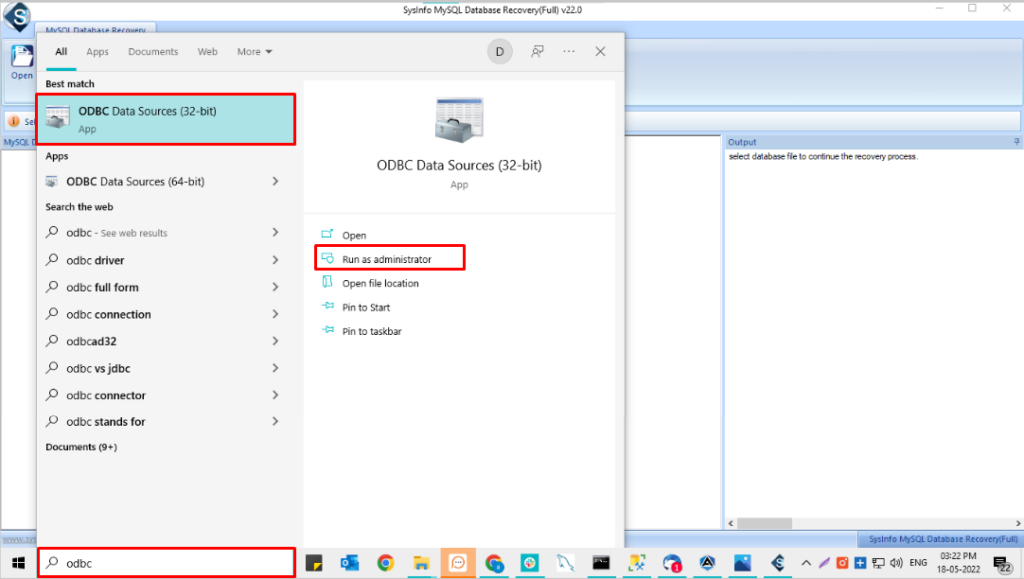The height and width of the screenshot is (579, 1024).
Task: Click Open file location option
Action: 380,283
